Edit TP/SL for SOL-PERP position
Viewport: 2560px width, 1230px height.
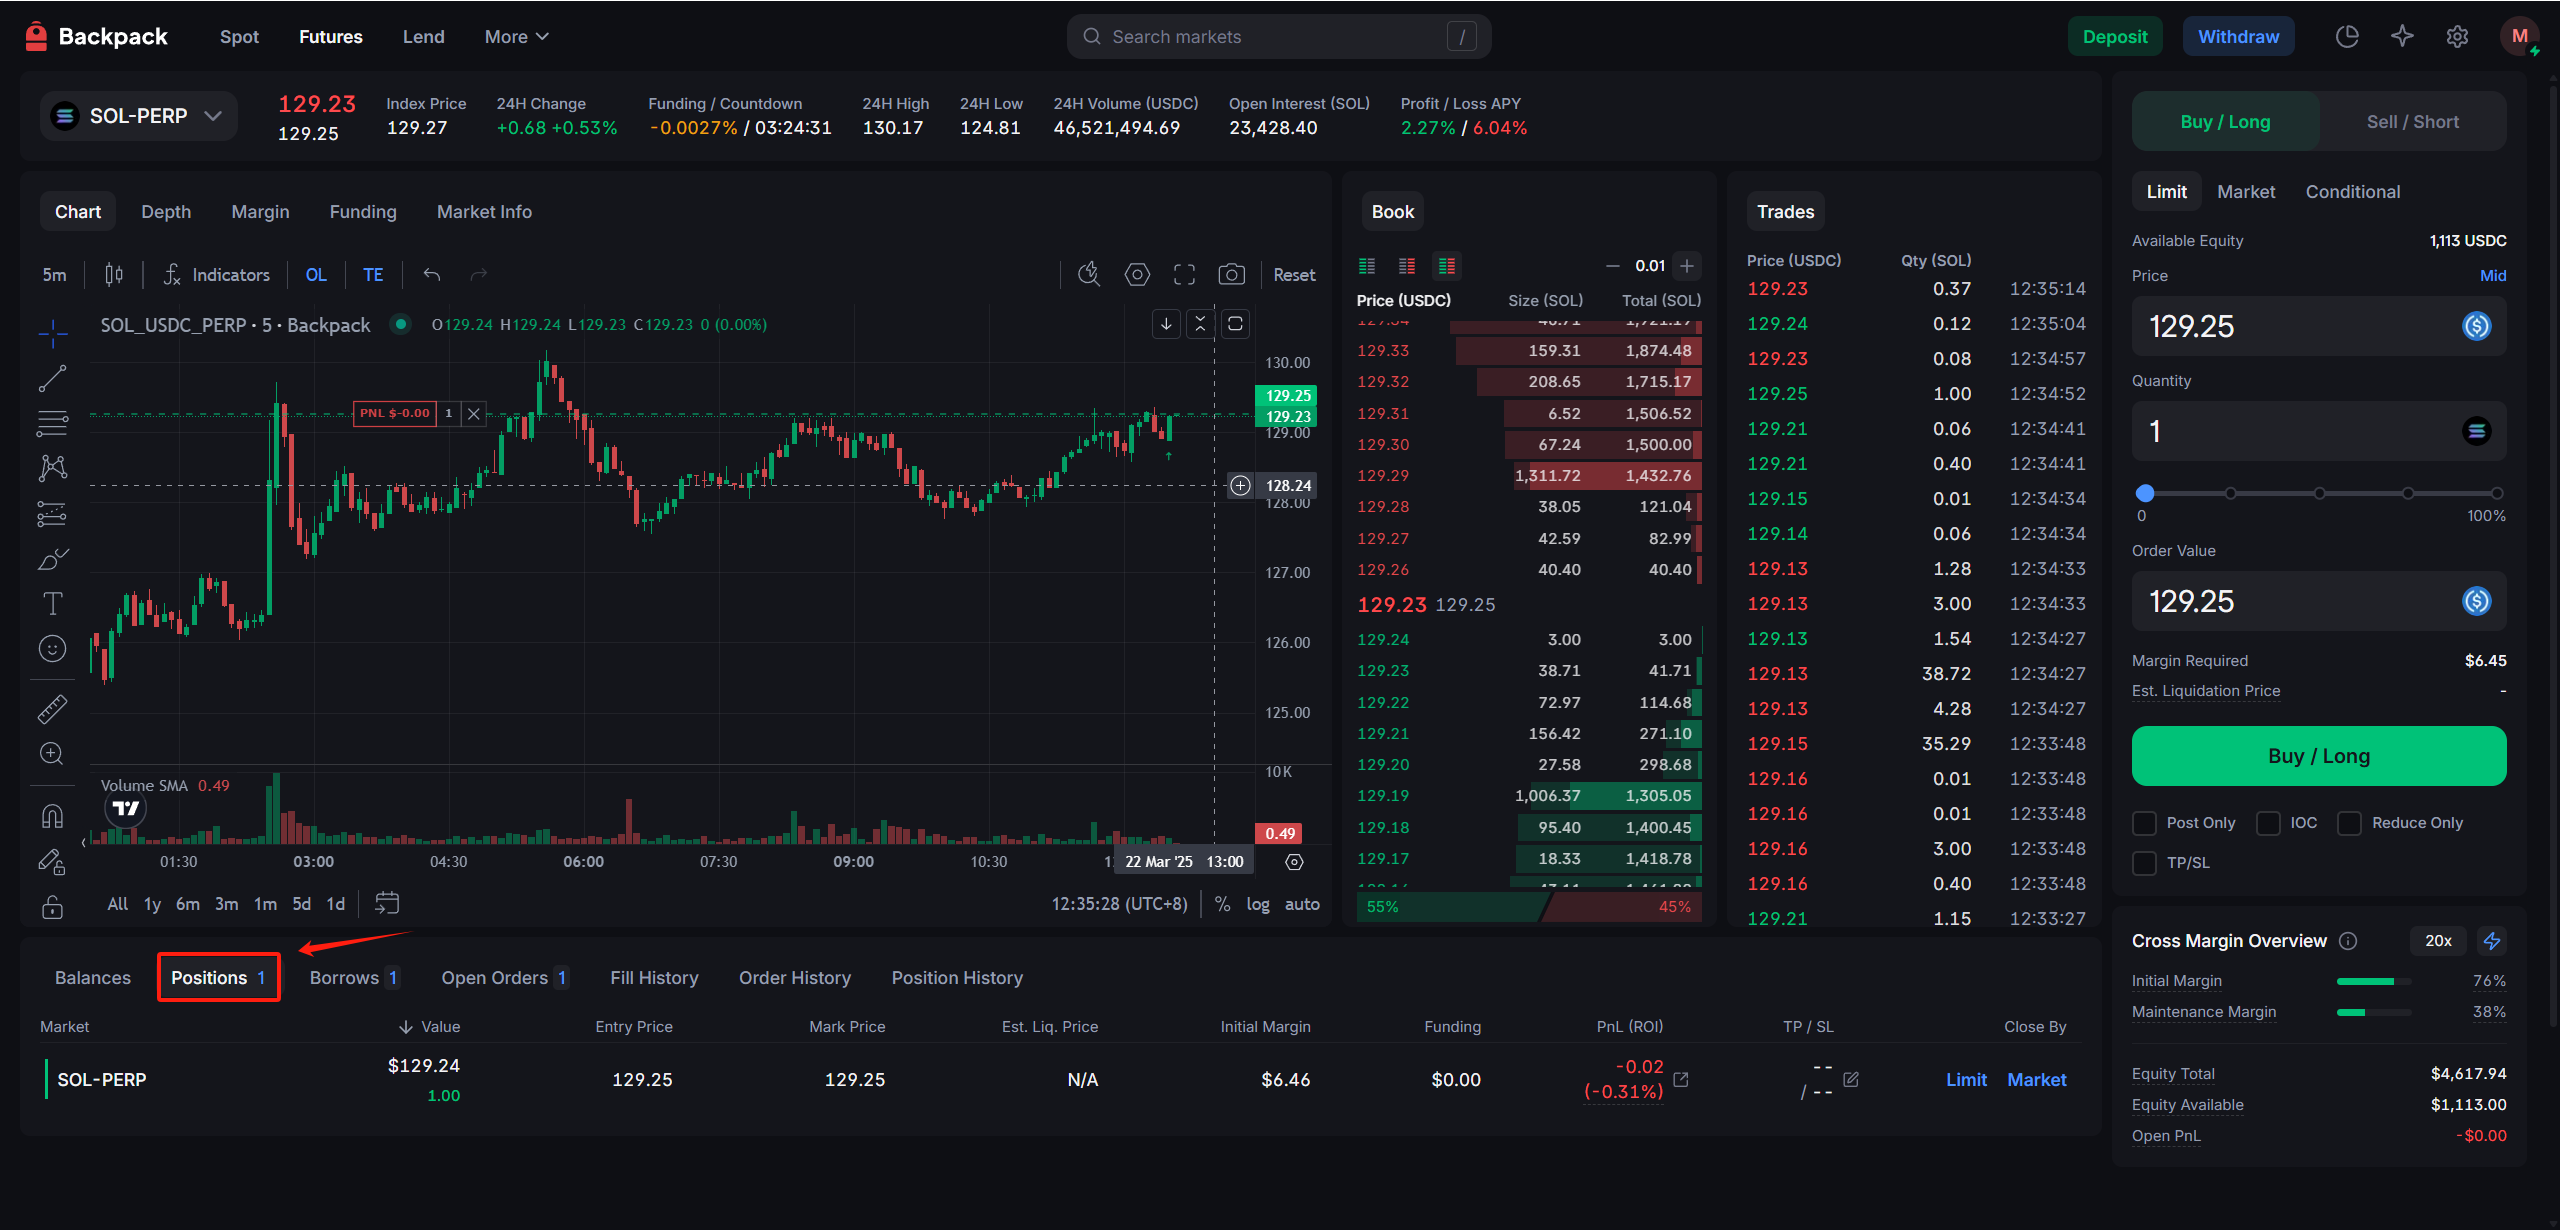pyautogui.click(x=1851, y=1079)
